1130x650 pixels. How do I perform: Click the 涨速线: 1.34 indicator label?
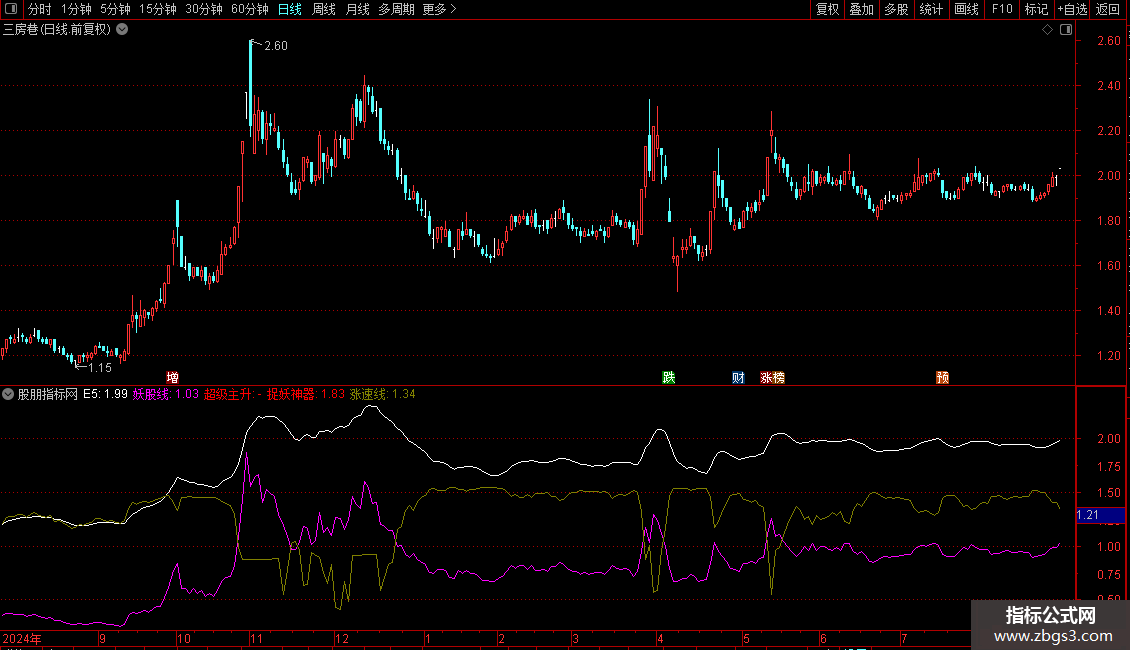(383, 394)
